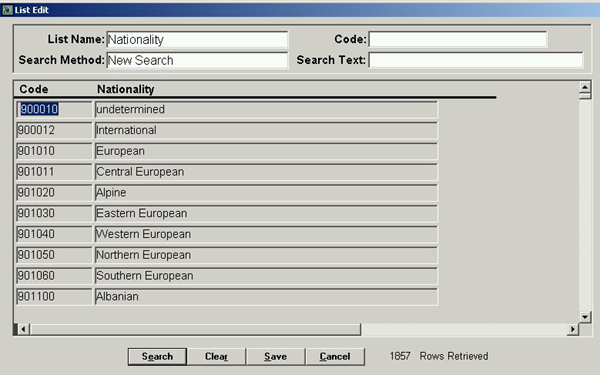The height and width of the screenshot is (375, 600).
Task: Click the 'Albanian' nationality cell
Action: 266,296
